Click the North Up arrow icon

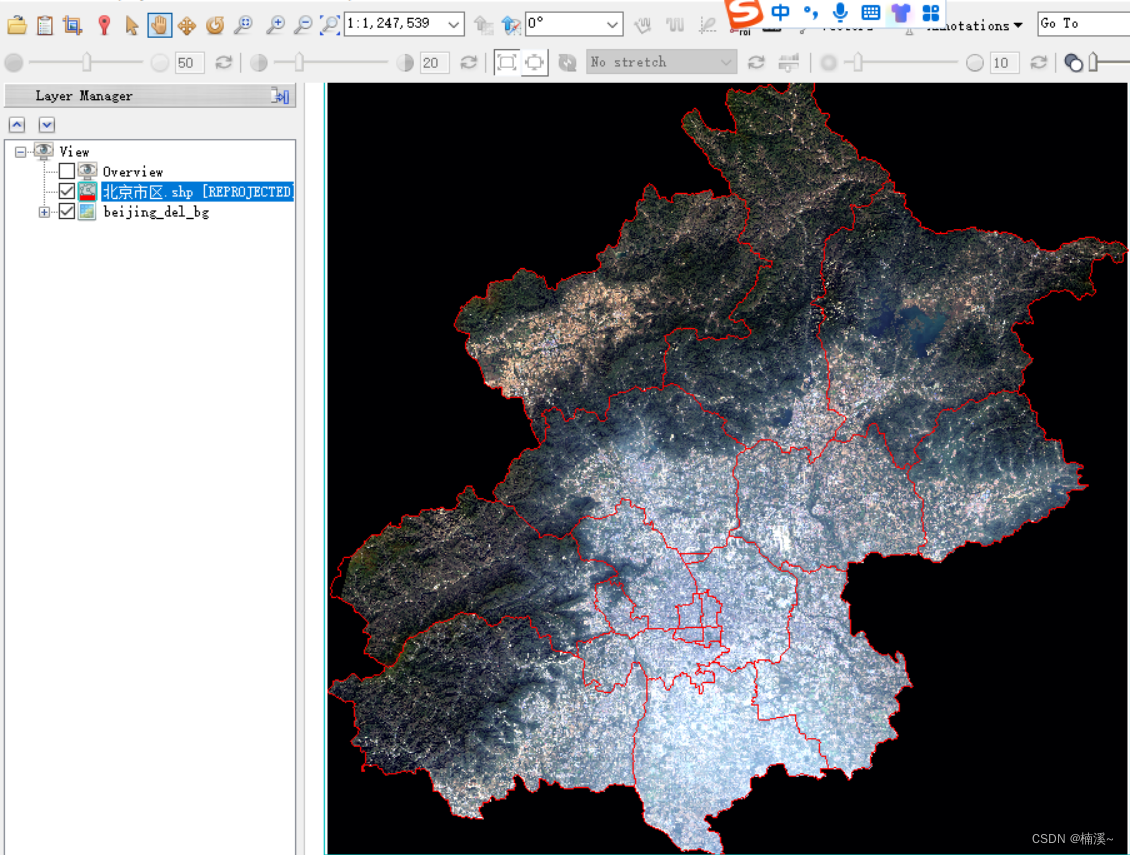511,25
